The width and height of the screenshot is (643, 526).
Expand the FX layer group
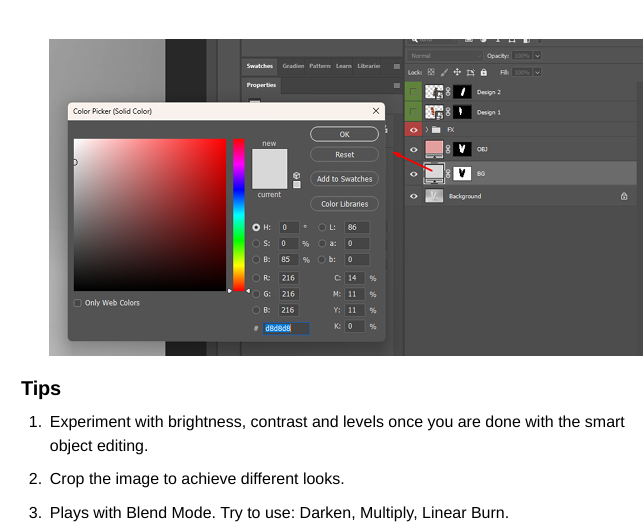pyautogui.click(x=426, y=130)
